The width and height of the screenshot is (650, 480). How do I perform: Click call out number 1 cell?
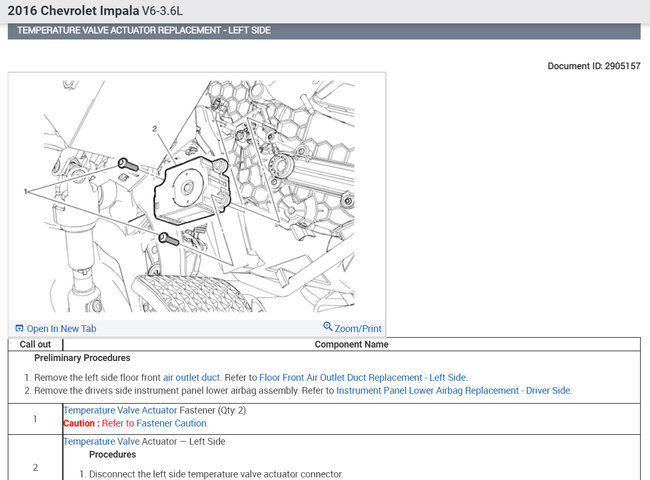35,419
